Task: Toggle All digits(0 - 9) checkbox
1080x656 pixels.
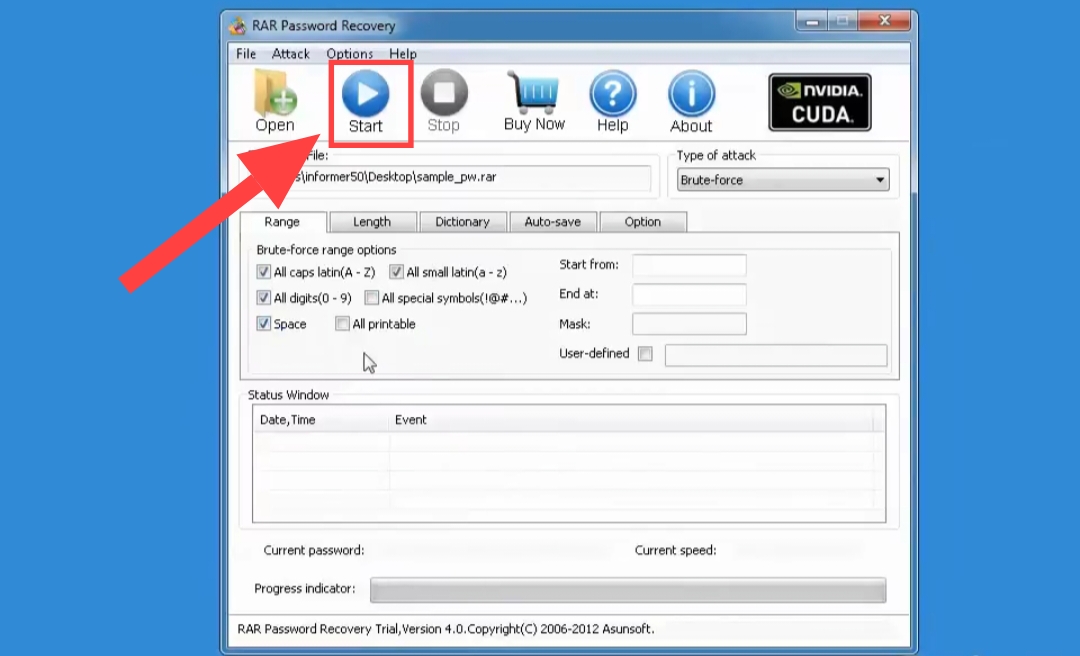Action: [x=264, y=298]
